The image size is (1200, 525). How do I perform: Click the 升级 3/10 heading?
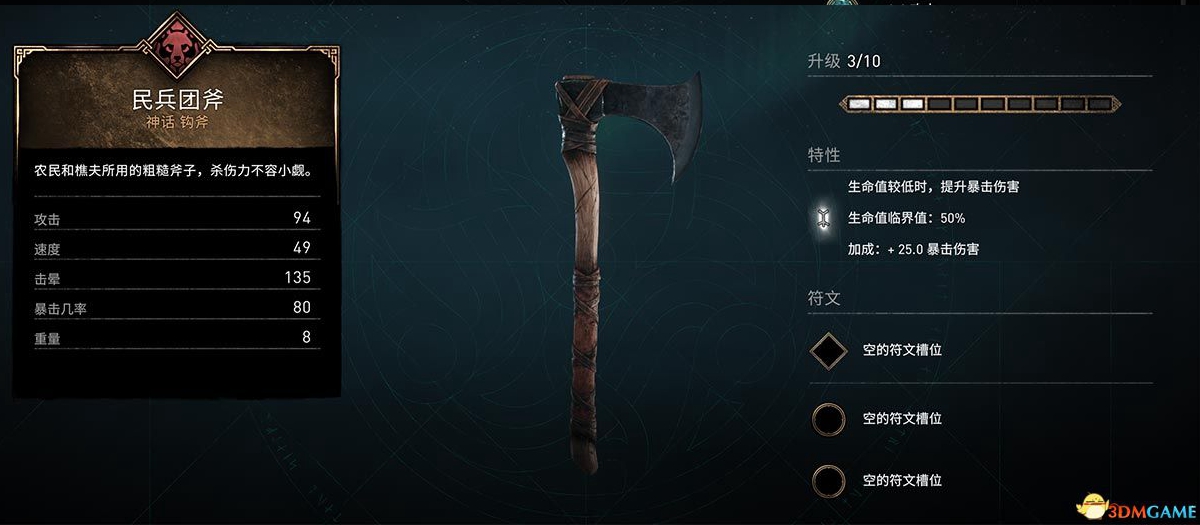click(x=844, y=61)
